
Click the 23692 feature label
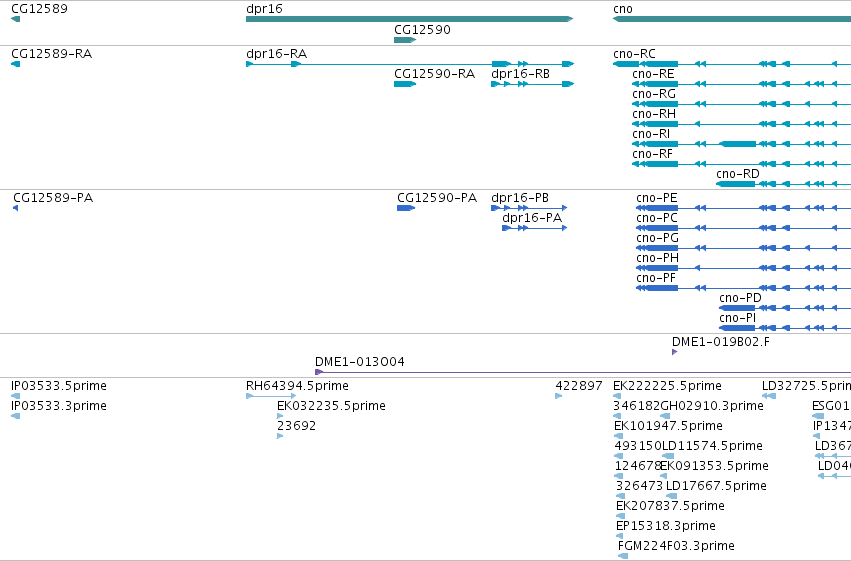(x=296, y=426)
